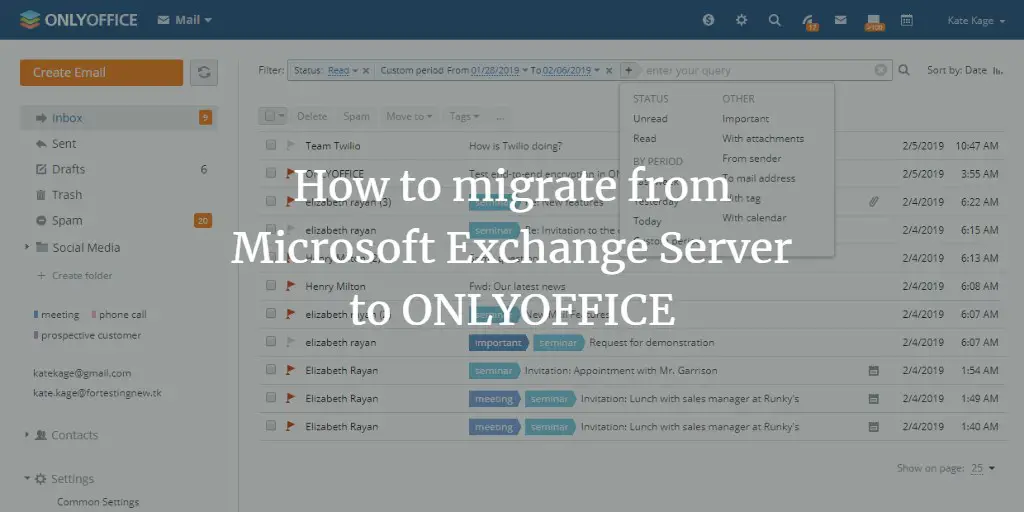Select the kate.kage@fortestingnew.tk account

97,393
